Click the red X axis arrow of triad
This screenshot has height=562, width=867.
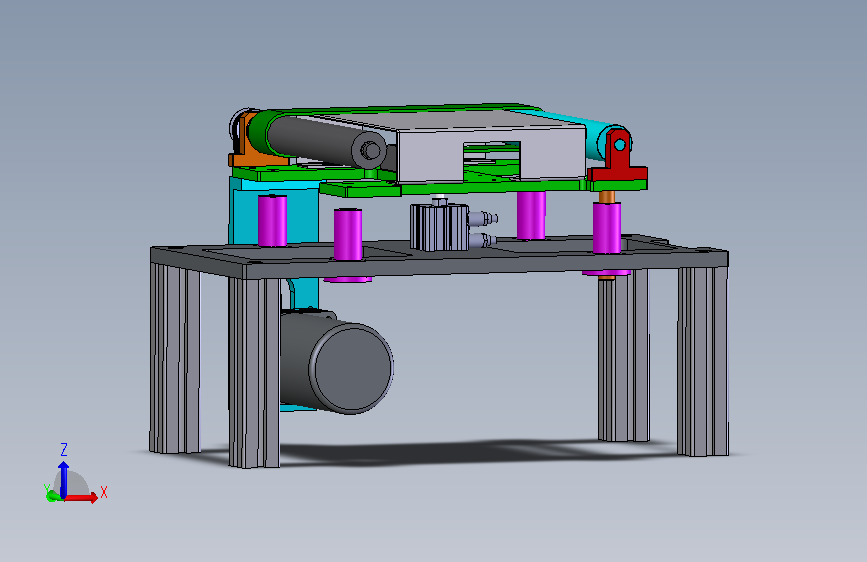[82, 498]
